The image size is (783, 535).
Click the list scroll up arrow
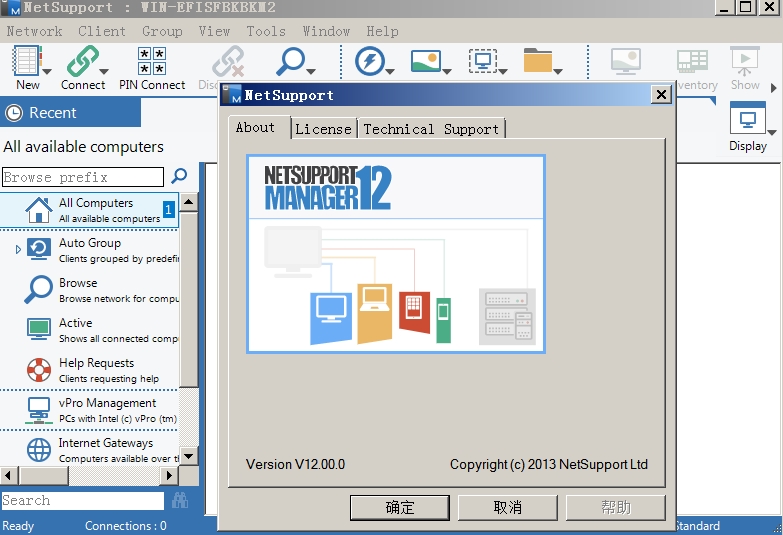[188, 202]
